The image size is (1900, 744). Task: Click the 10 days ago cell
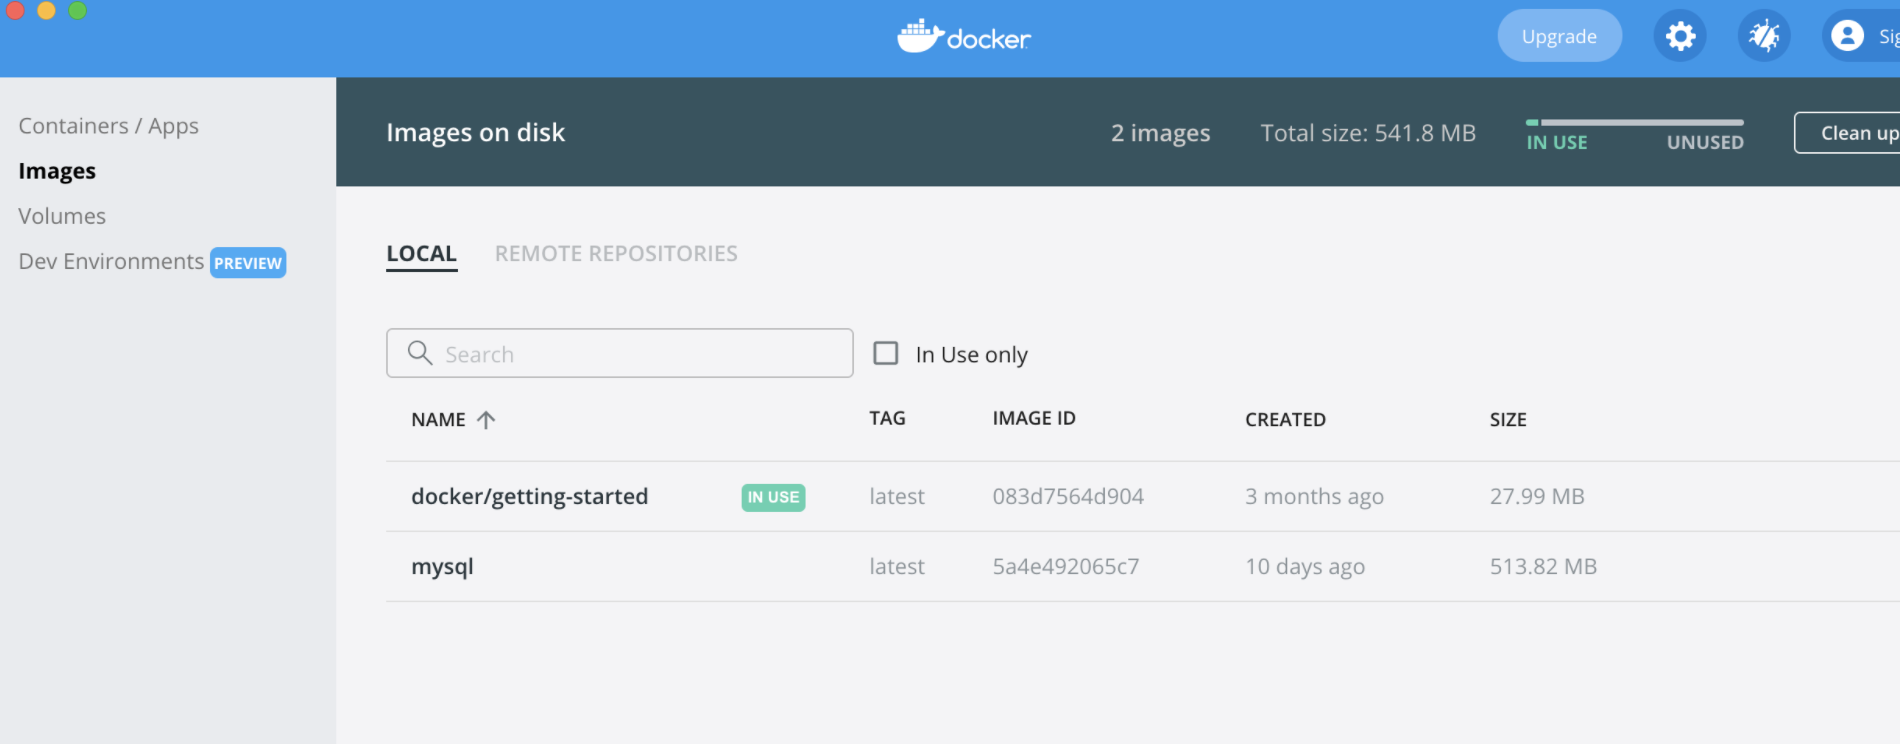coord(1305,567)
